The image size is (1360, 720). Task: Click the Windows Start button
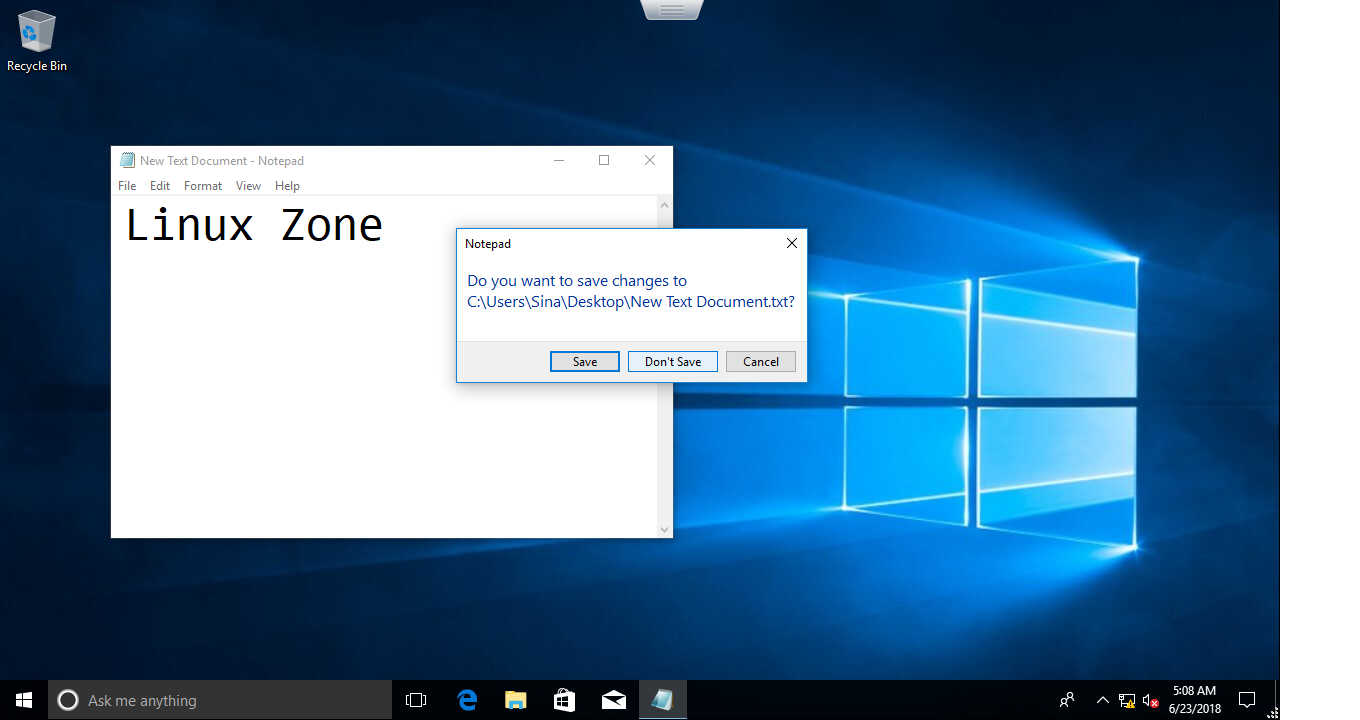pyautogui.click(x=24, y=700)
